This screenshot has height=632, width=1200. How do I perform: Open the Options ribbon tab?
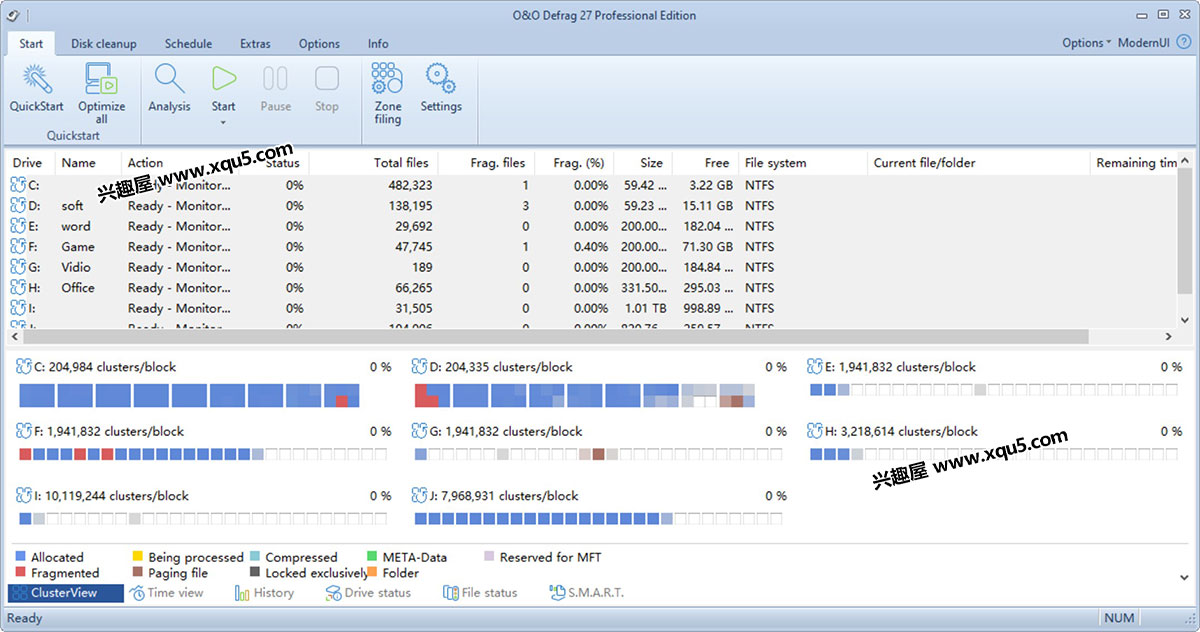[319, 44]
